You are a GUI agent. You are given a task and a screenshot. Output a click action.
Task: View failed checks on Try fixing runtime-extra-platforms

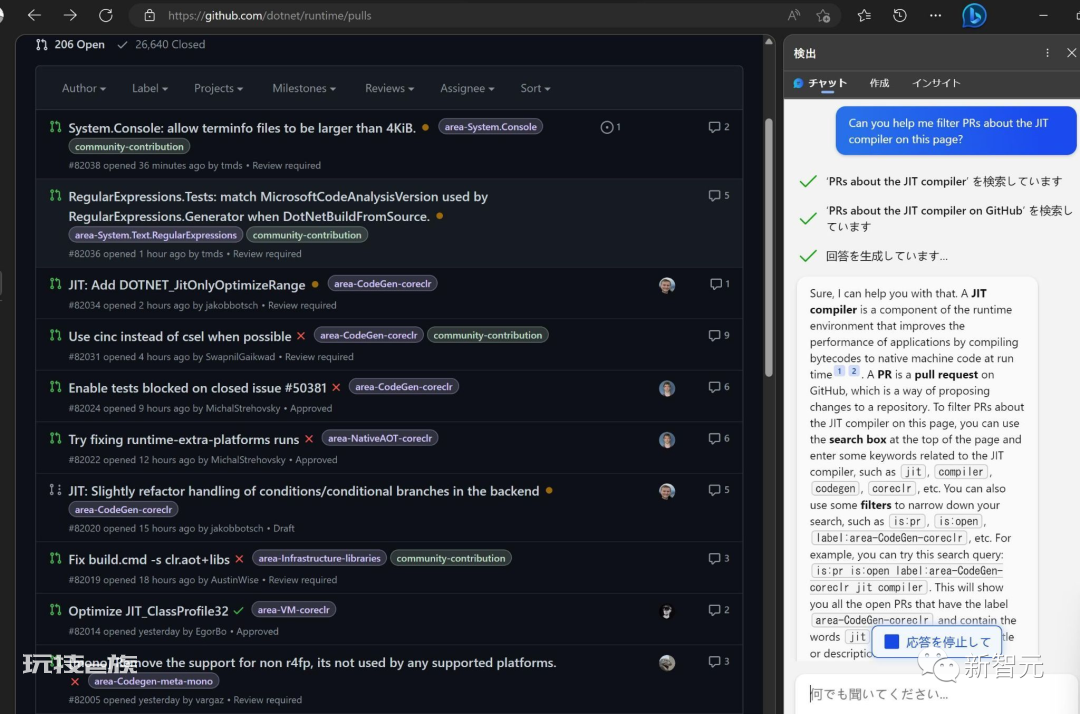pyautogui.click(x=309, y=439)
